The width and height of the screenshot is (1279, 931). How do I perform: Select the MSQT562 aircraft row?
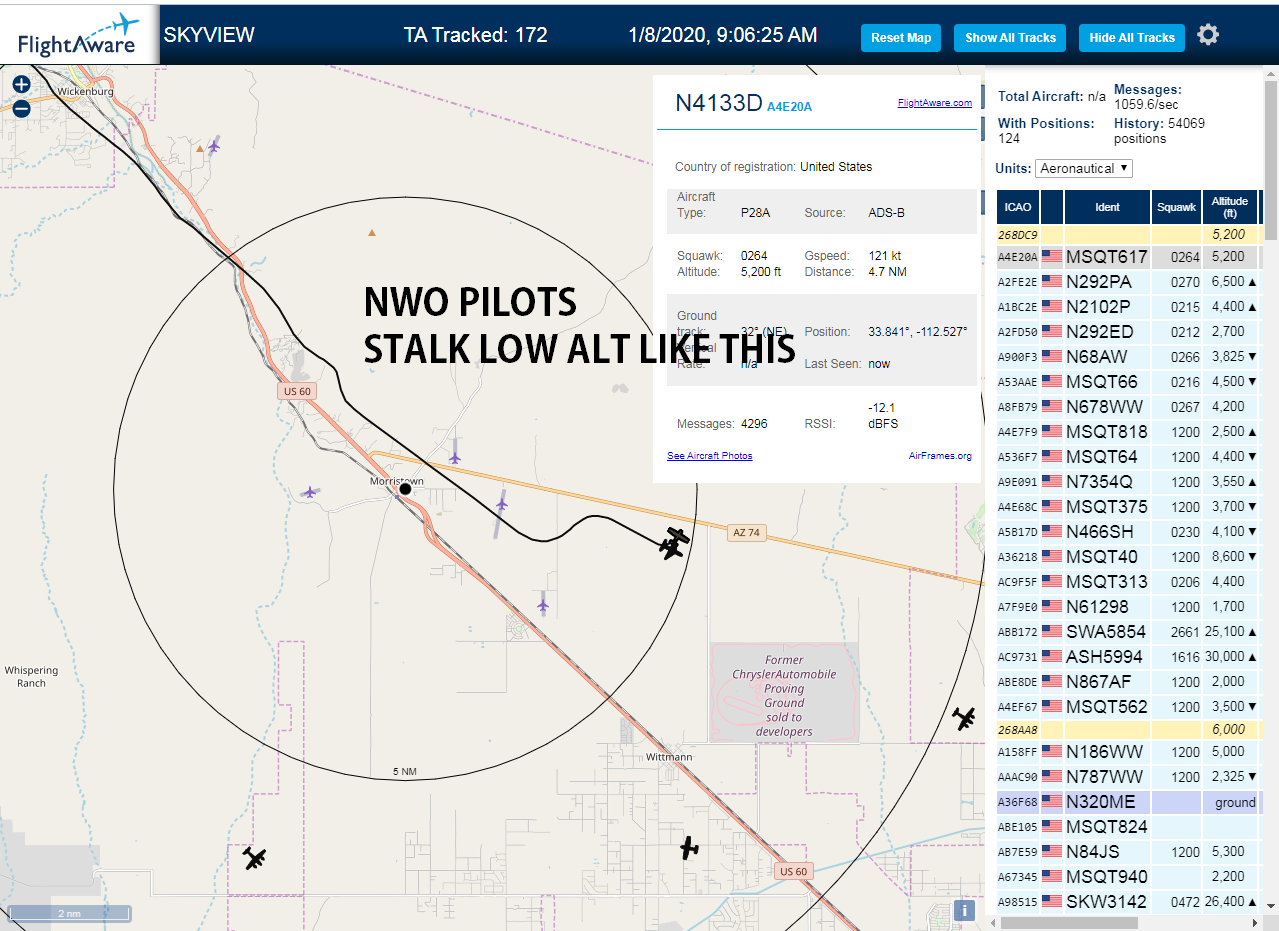point(1130,707)
